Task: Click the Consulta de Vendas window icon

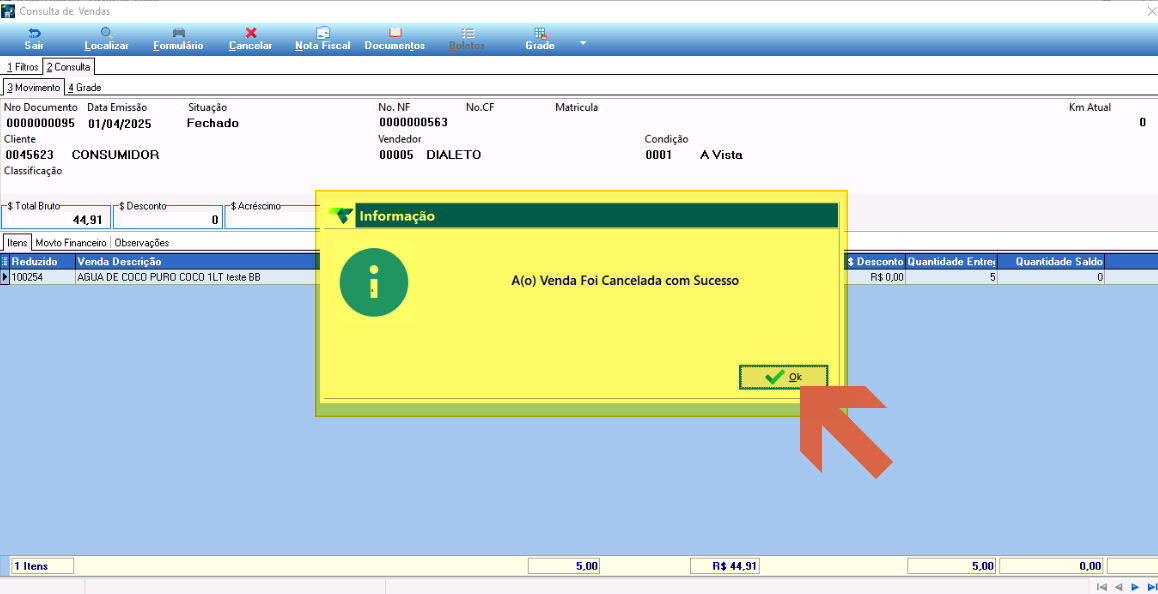Action: click(8, 11)
